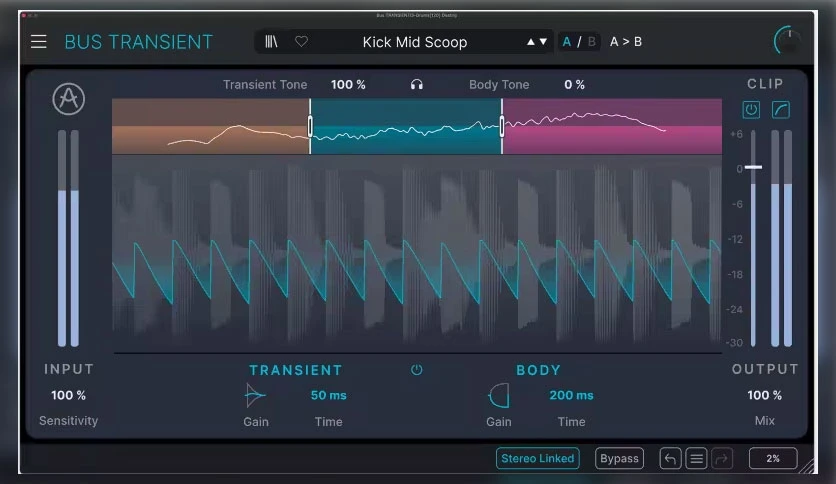Screen dimensions: 836x484
Task: Click the clip threshold slider at 0
Action: pyautogui.click(x=753, y=167)
